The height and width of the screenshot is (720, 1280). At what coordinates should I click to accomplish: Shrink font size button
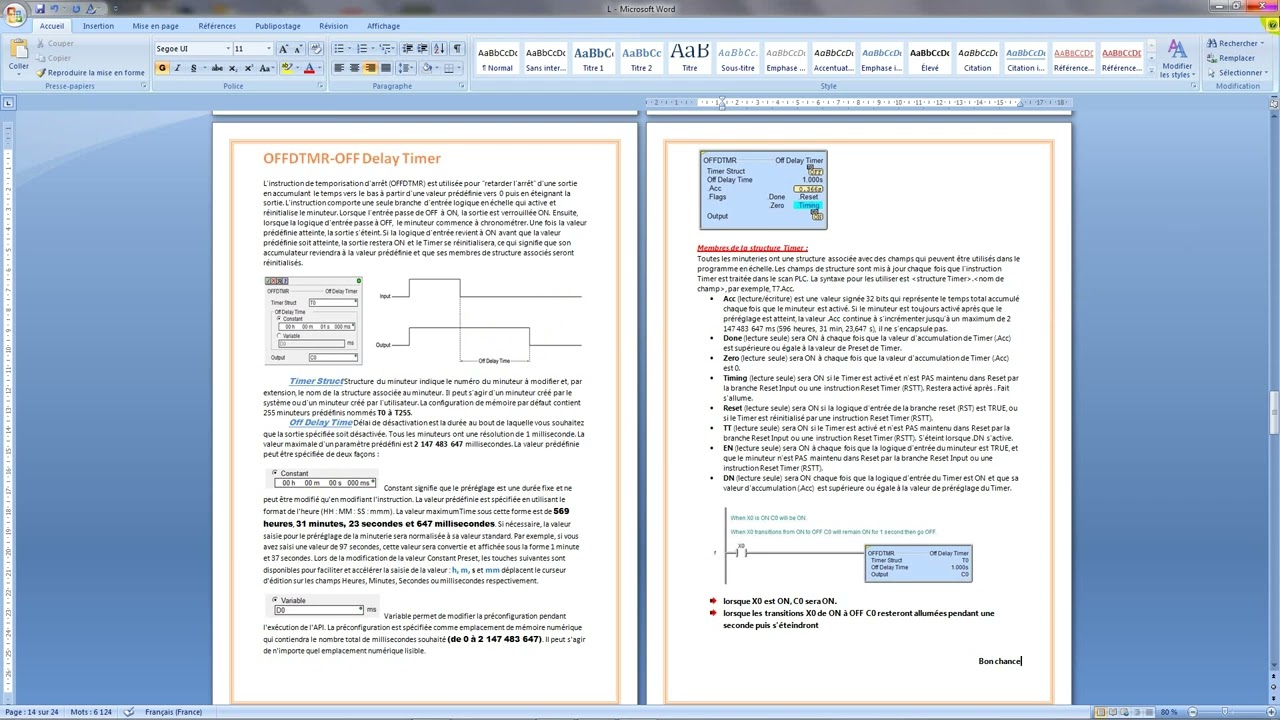click(298, 49)
